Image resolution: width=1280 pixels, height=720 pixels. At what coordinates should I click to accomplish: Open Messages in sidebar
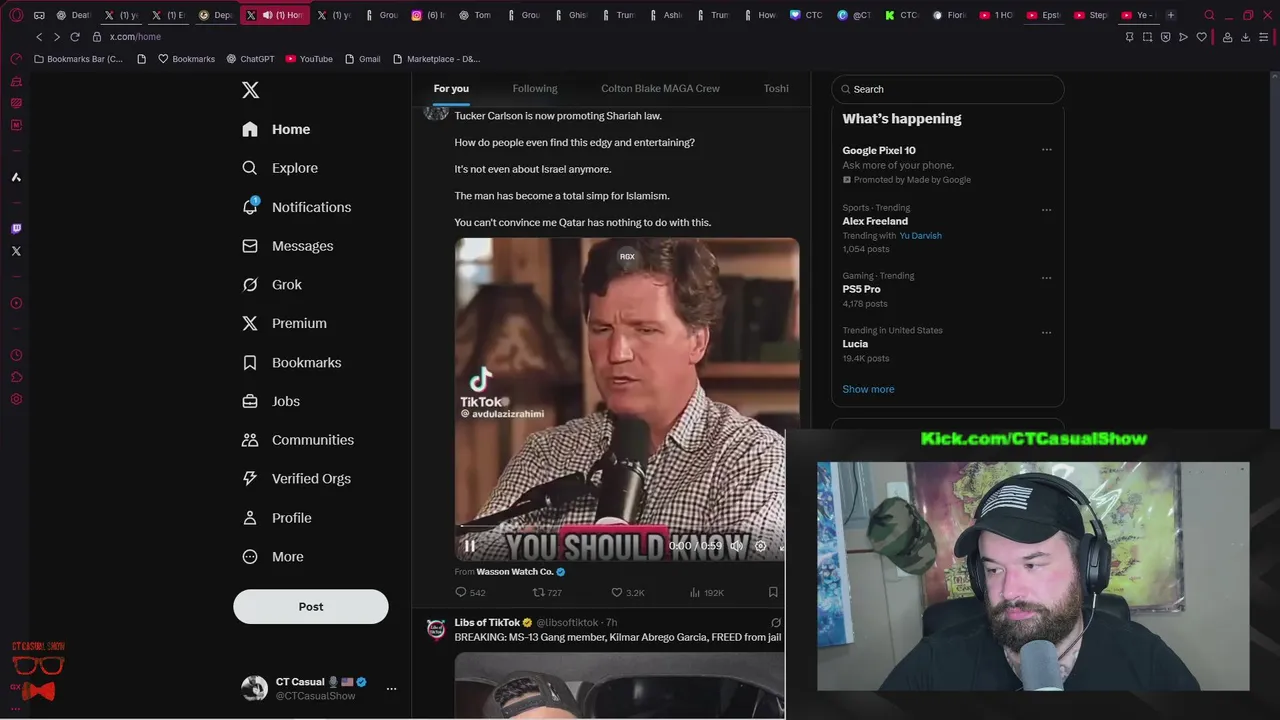coord(287,246)
